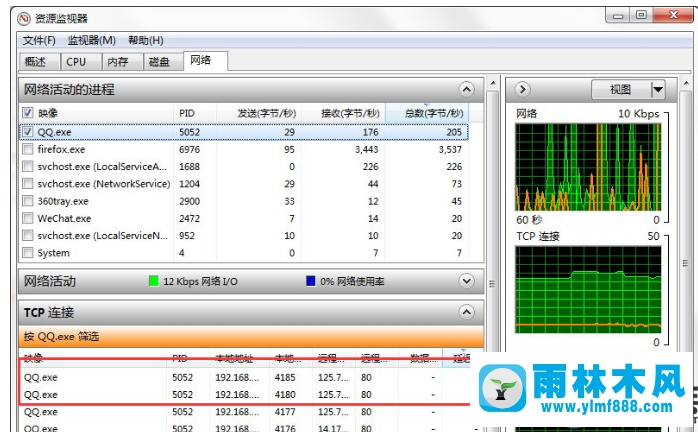Screen dimensions: 698x432
Task: Click the TCP 连接 graph
Action: [x=588, y=289]
